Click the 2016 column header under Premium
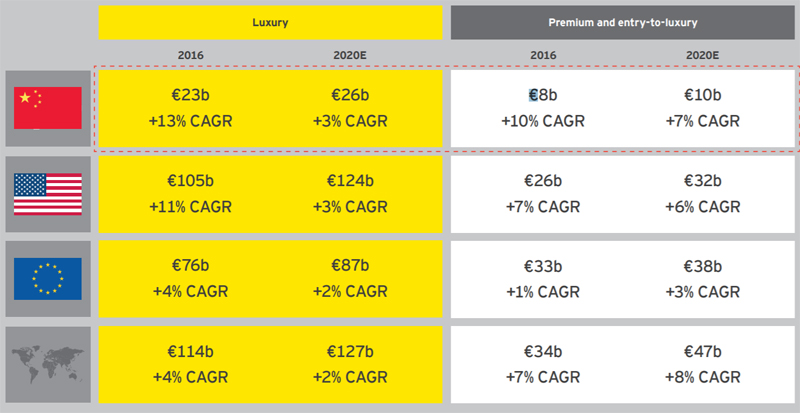 (x=542, y=54)
